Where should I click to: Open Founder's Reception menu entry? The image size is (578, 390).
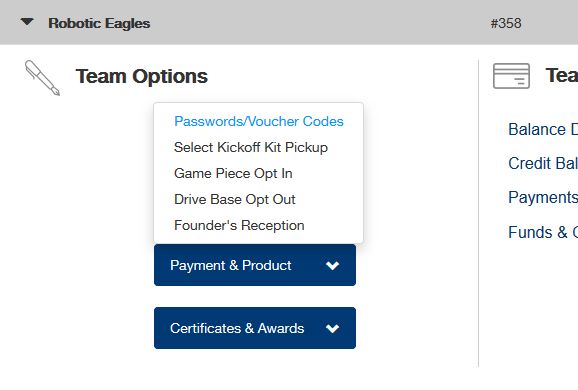point(239,225)
